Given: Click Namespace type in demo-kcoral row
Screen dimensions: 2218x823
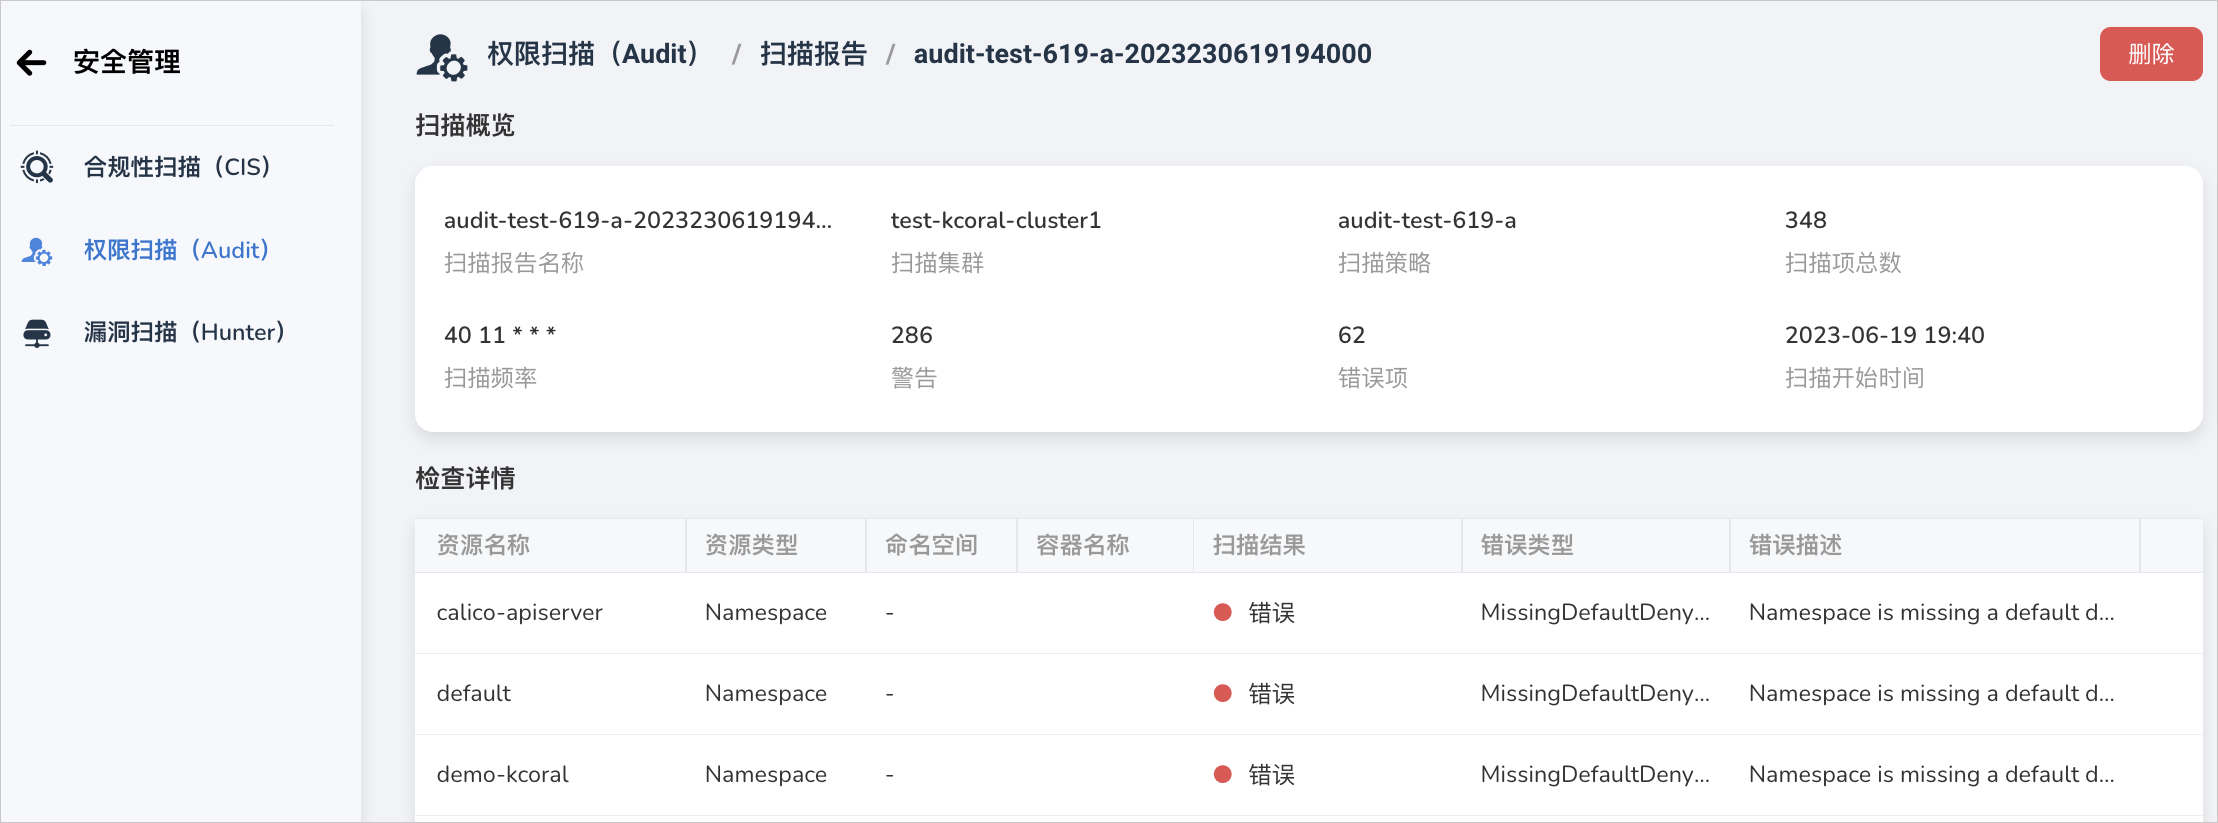Looking at the screenshot, I should click(766, 774).
